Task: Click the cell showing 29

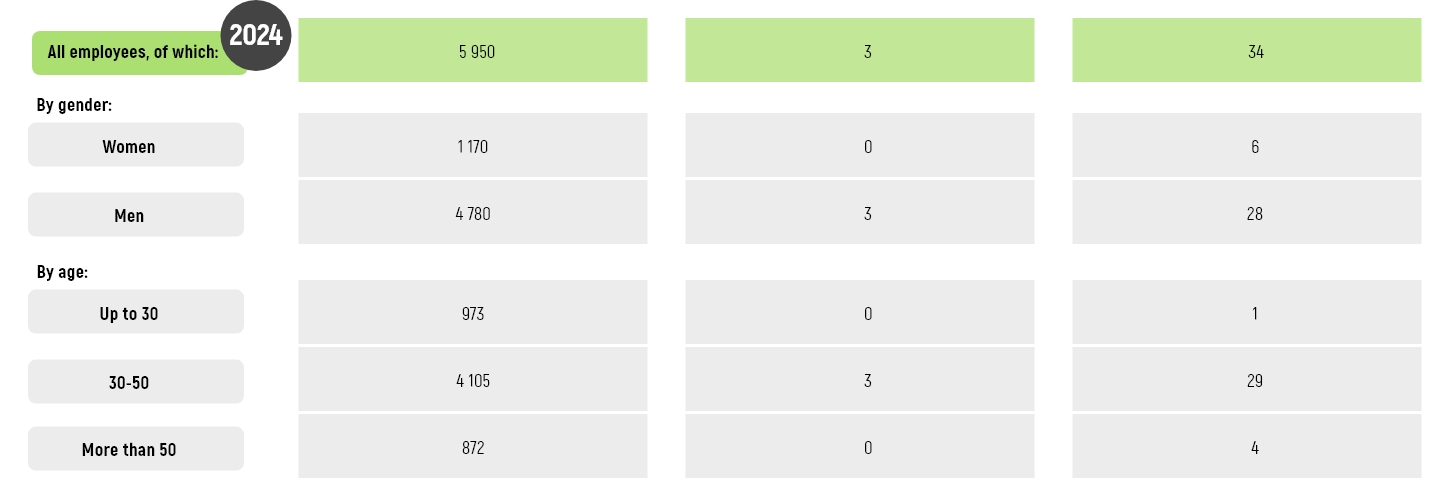Action: click(1246, 380)
